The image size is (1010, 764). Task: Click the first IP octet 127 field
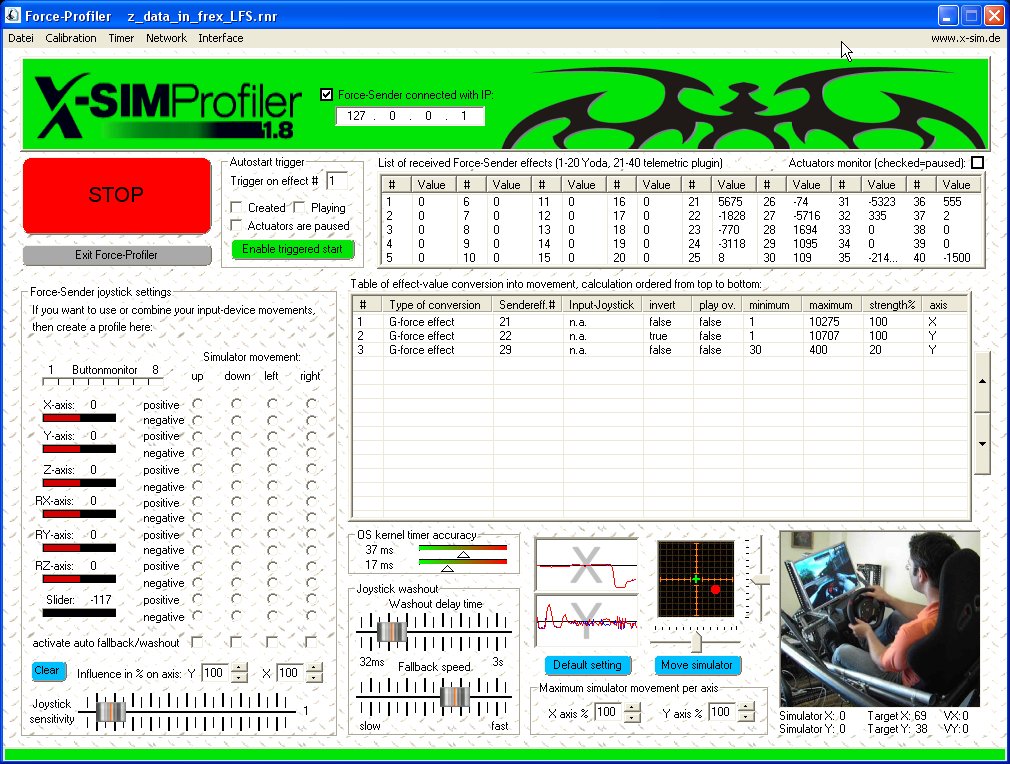coord(356,116)
